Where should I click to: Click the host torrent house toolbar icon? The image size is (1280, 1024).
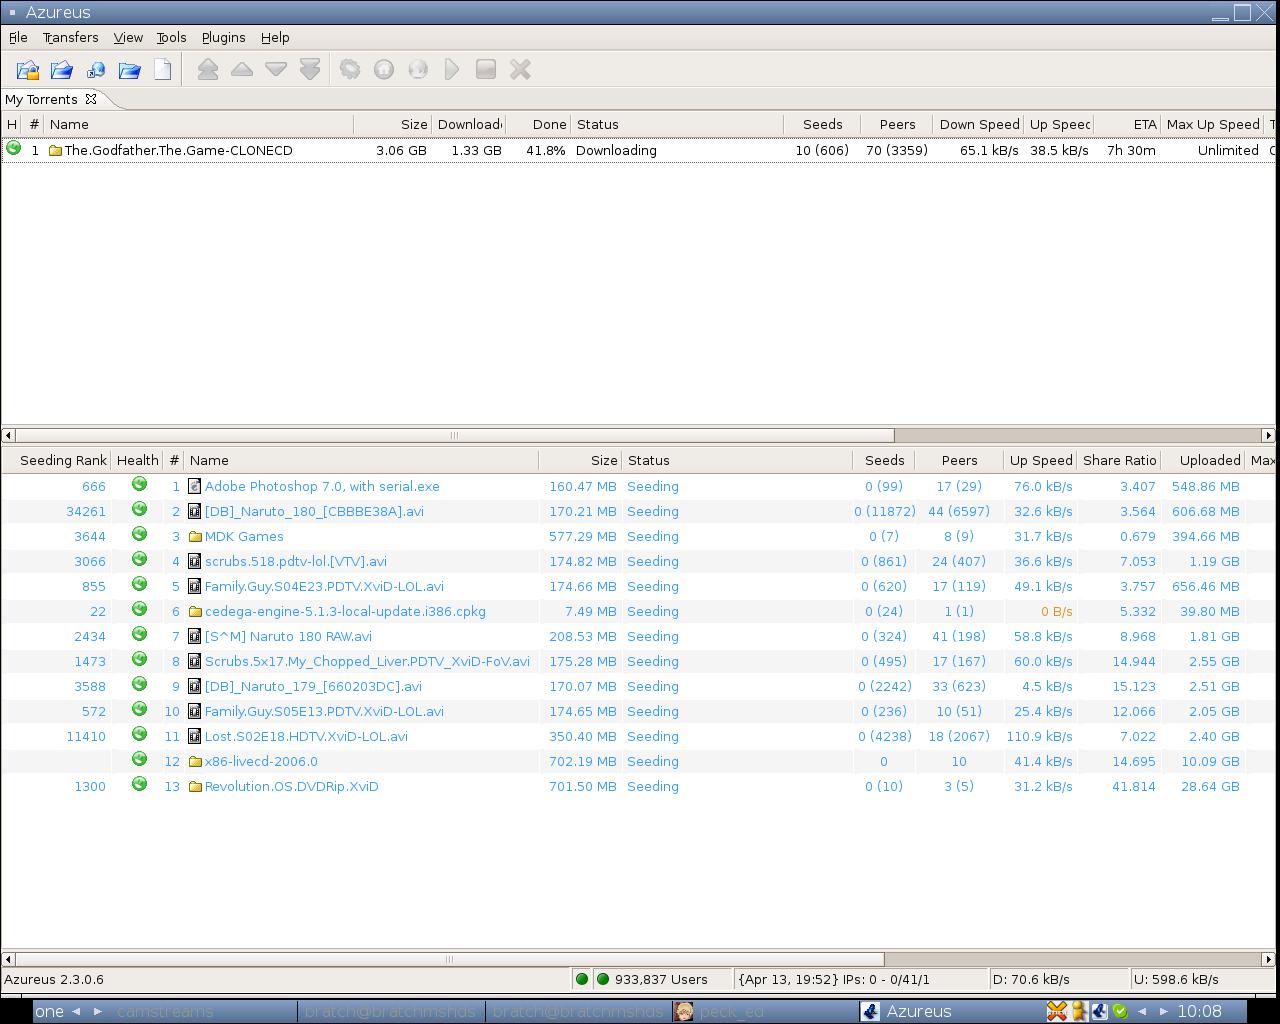pyautogui.click(x=384, y=69)
